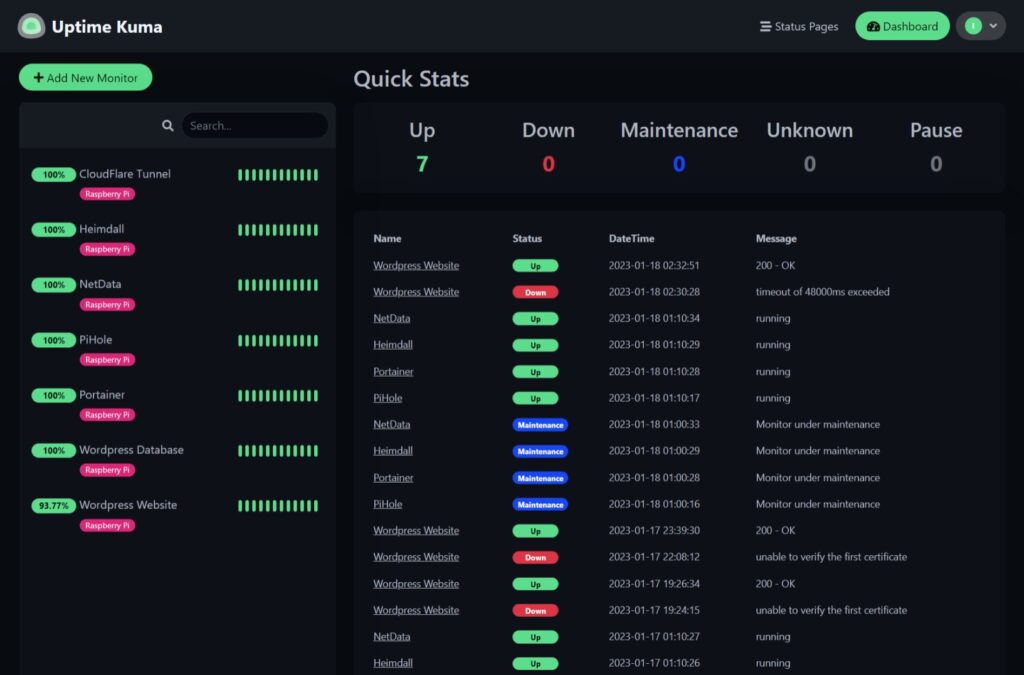Focus the monitor search field

tap(254, 126)
